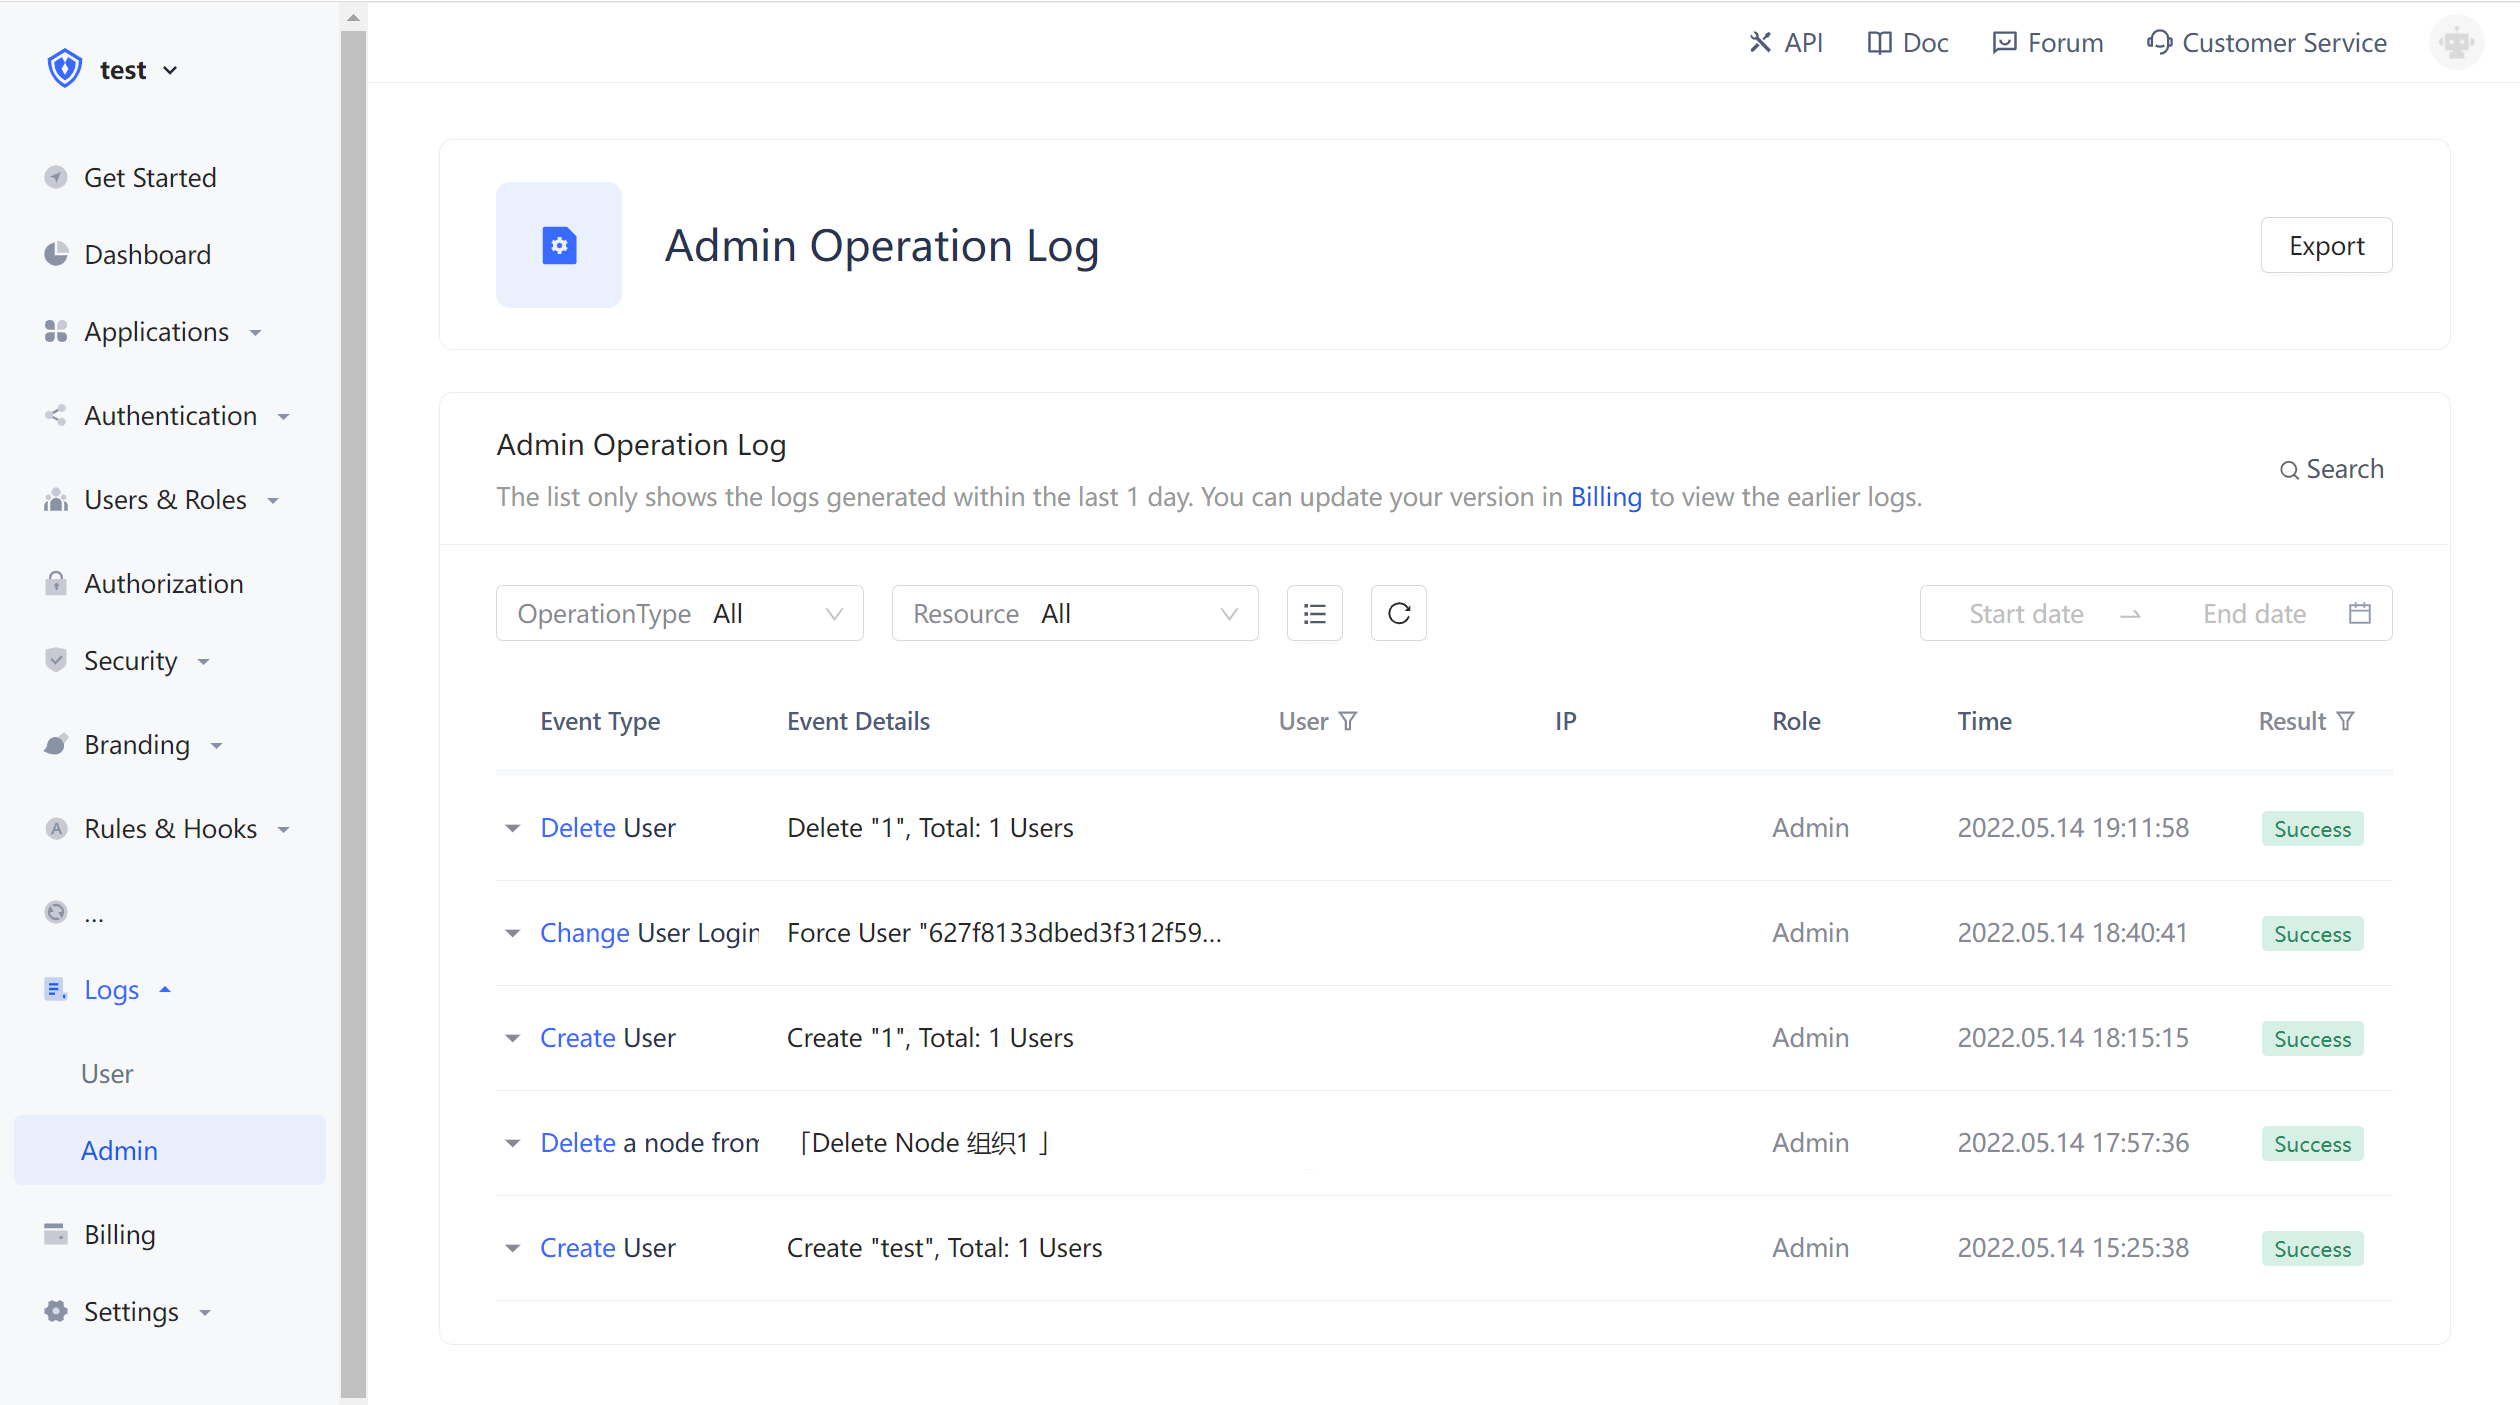Viewport: 2520px width, 1405px height.
Task: Click the sidebar vertical scrollbar
Action: [353, 700]
